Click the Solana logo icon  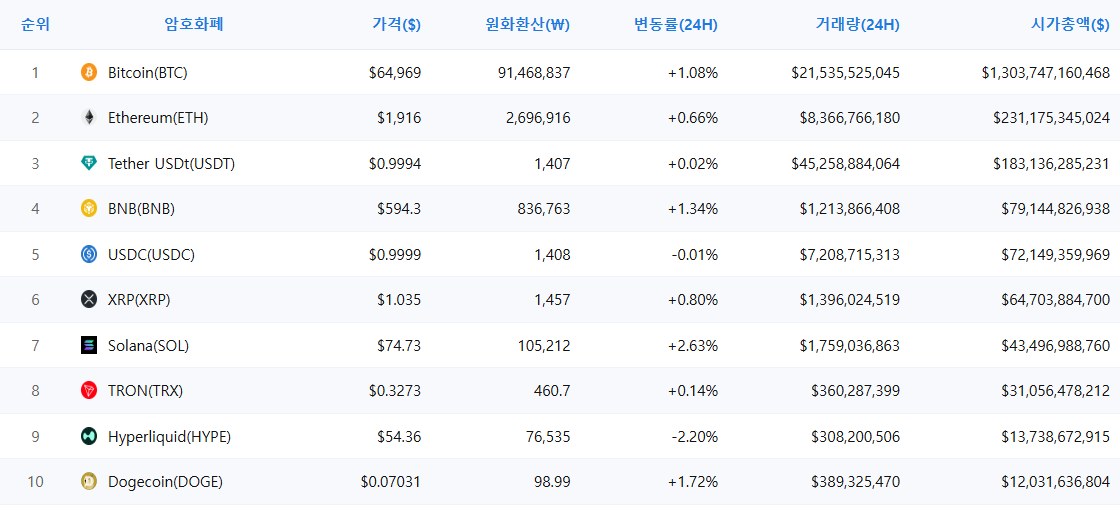tap(89, 346)
